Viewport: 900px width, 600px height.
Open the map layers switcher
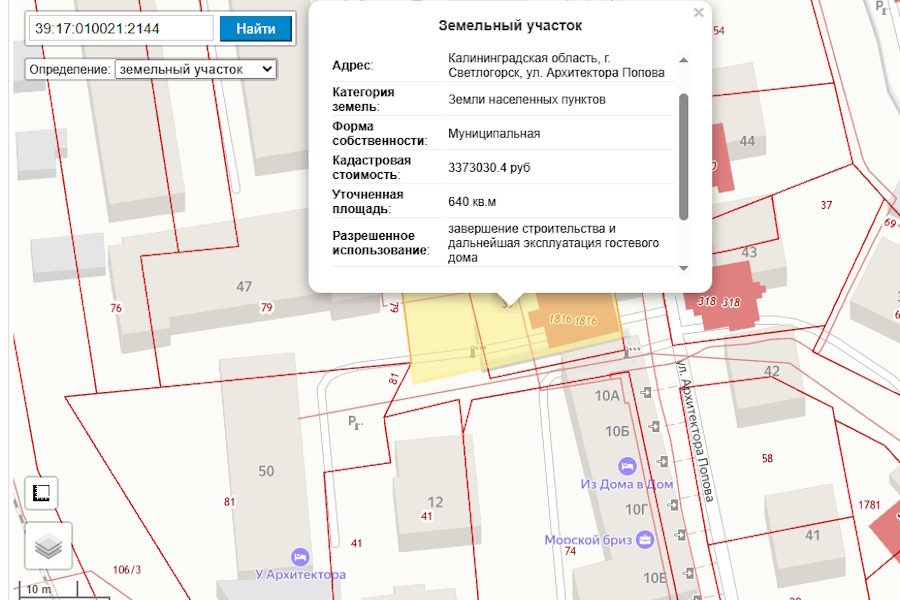[48, 546]
